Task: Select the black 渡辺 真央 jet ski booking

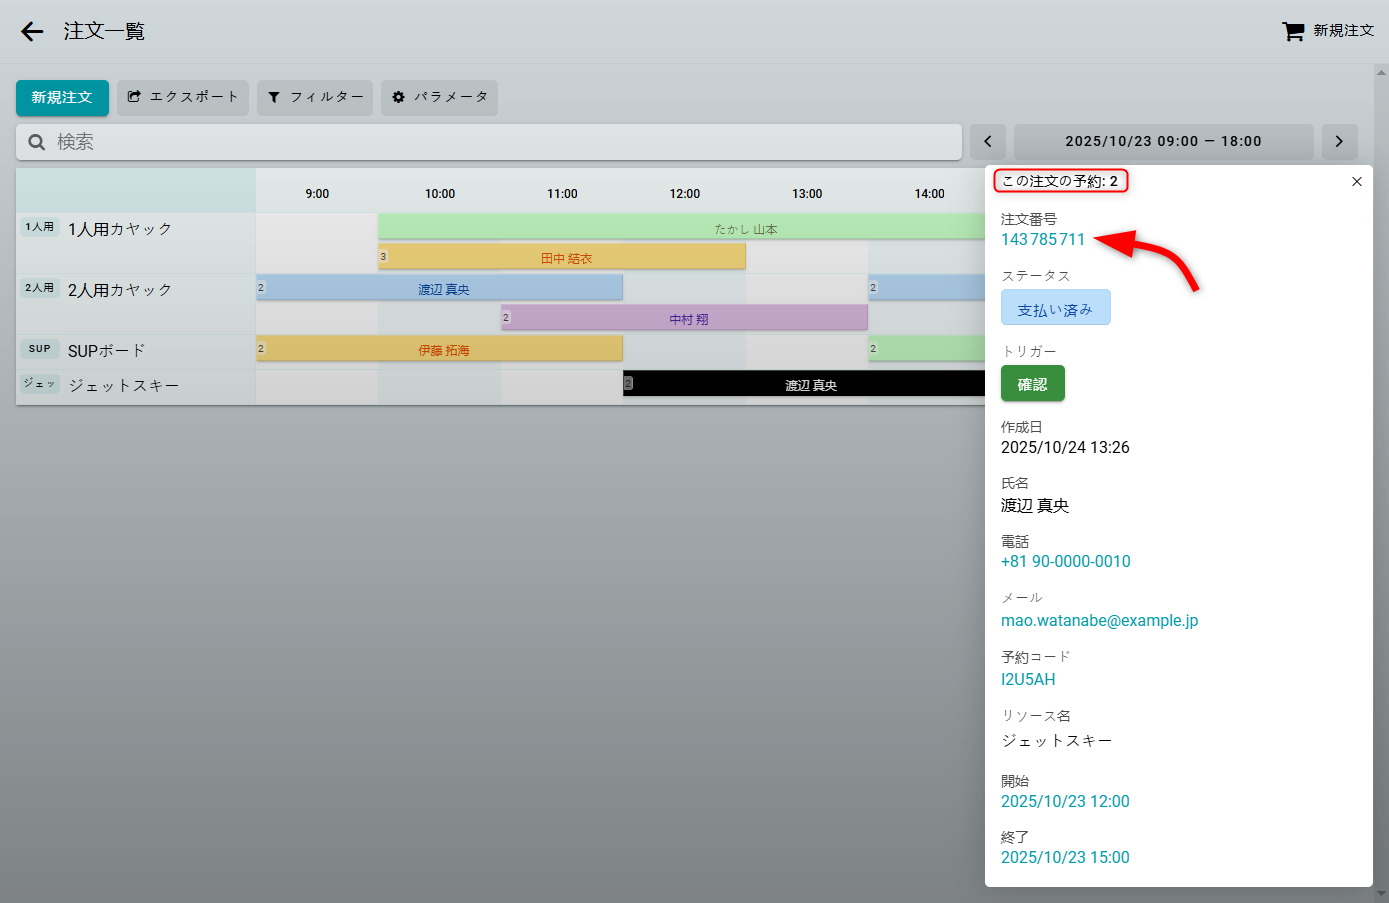Action: pos(804,384)
